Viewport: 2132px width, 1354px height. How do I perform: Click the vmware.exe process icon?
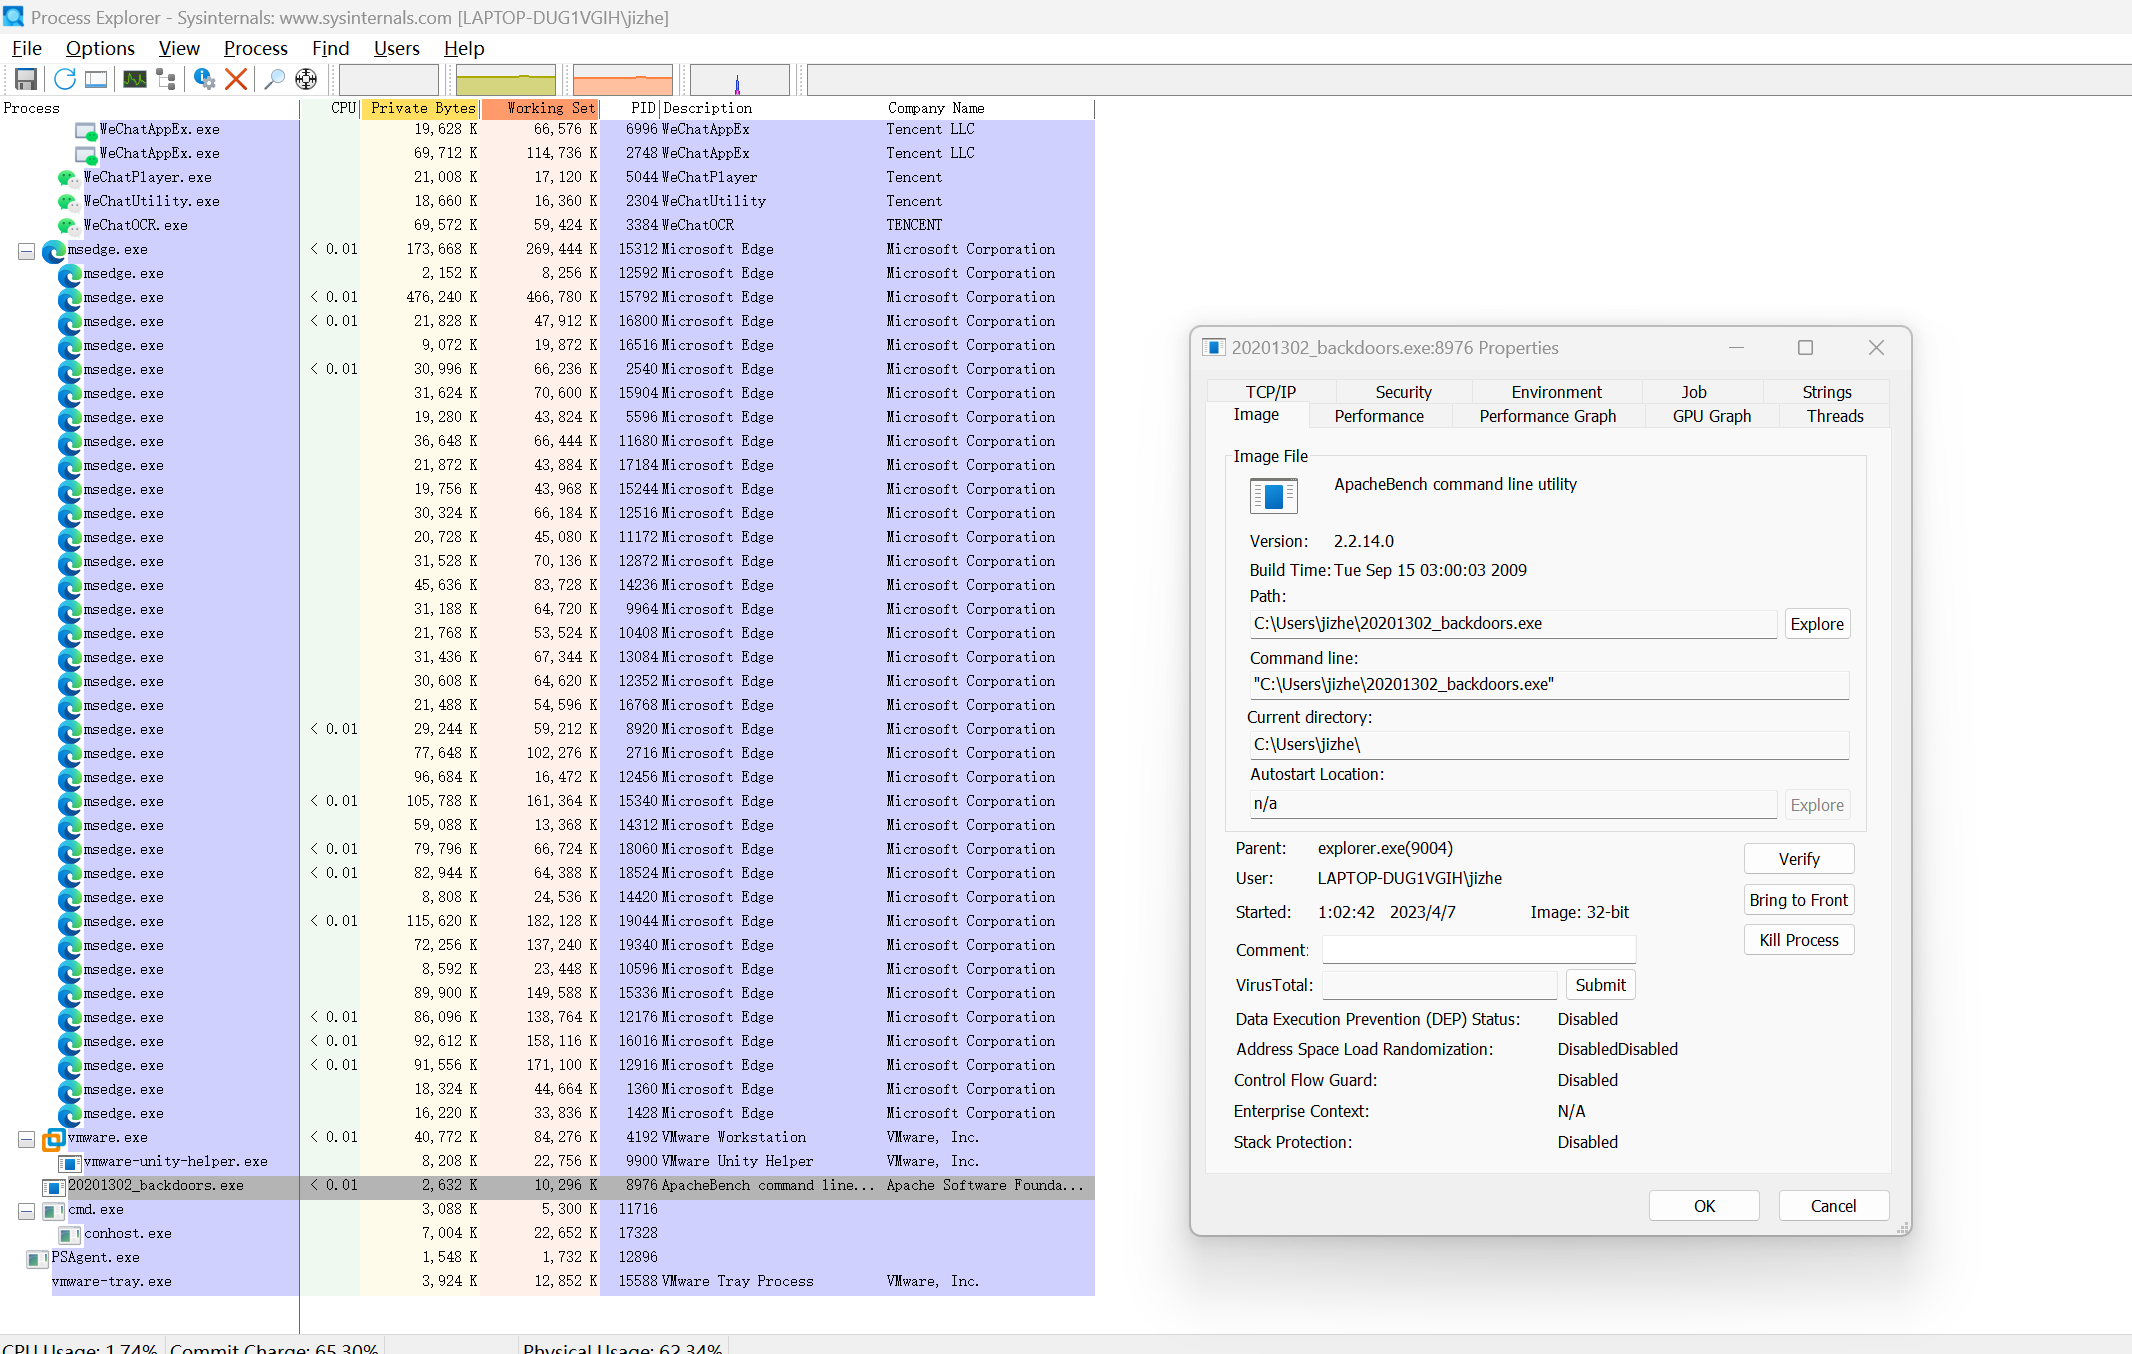click(x=54, y=1138)
